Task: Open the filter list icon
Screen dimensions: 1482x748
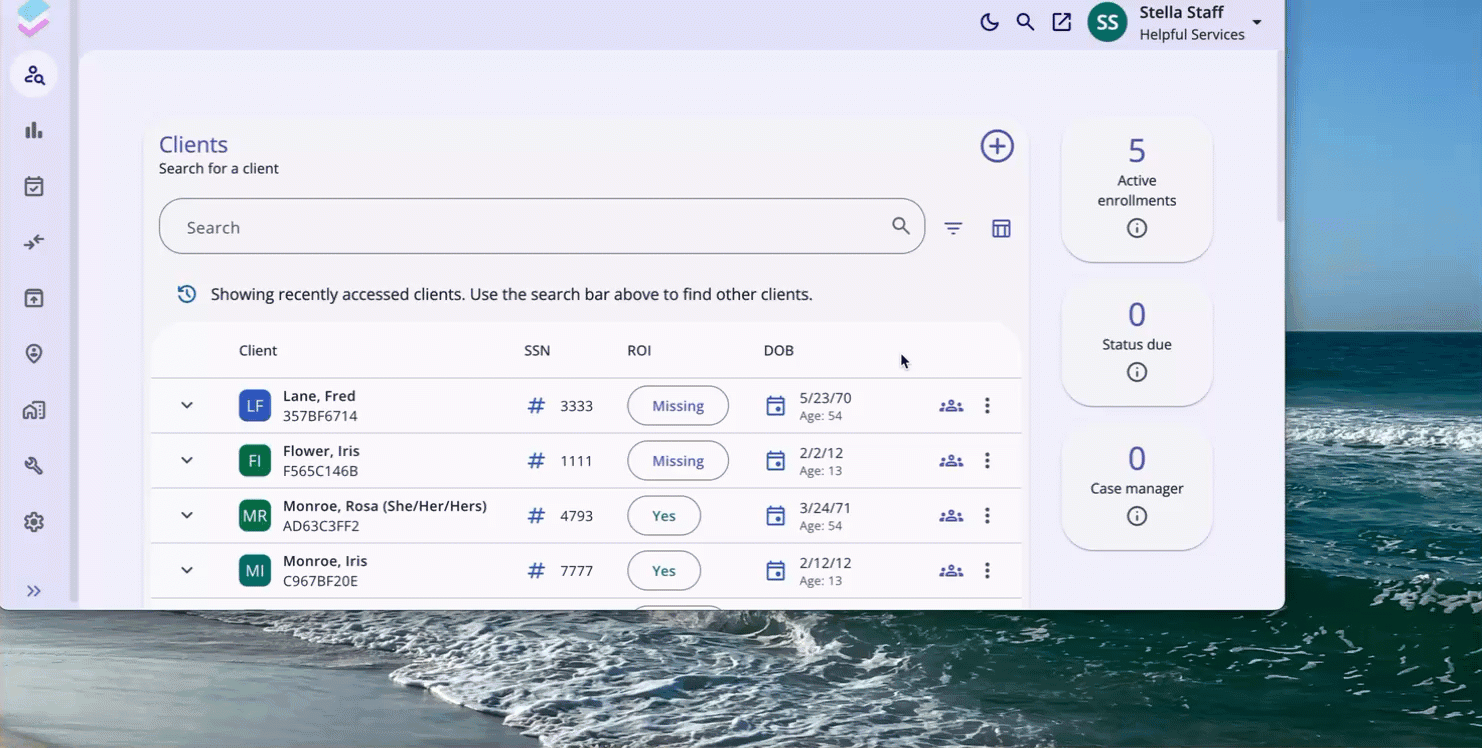Action: click(954, 228)
